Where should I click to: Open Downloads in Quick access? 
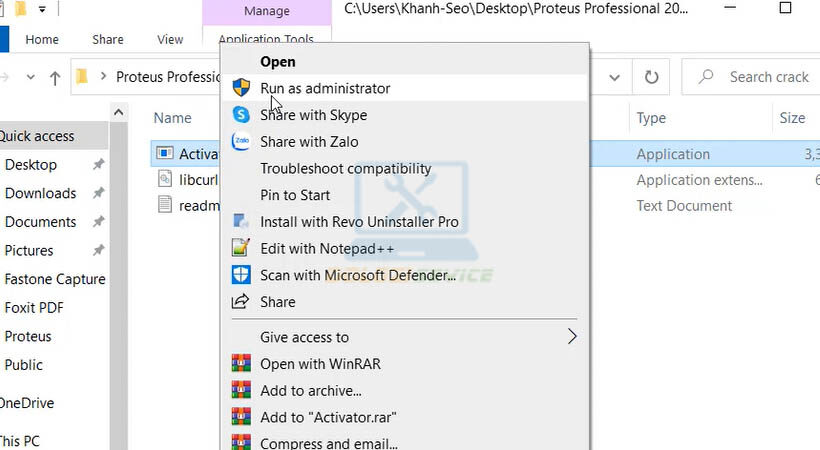(x=40, y=193)
